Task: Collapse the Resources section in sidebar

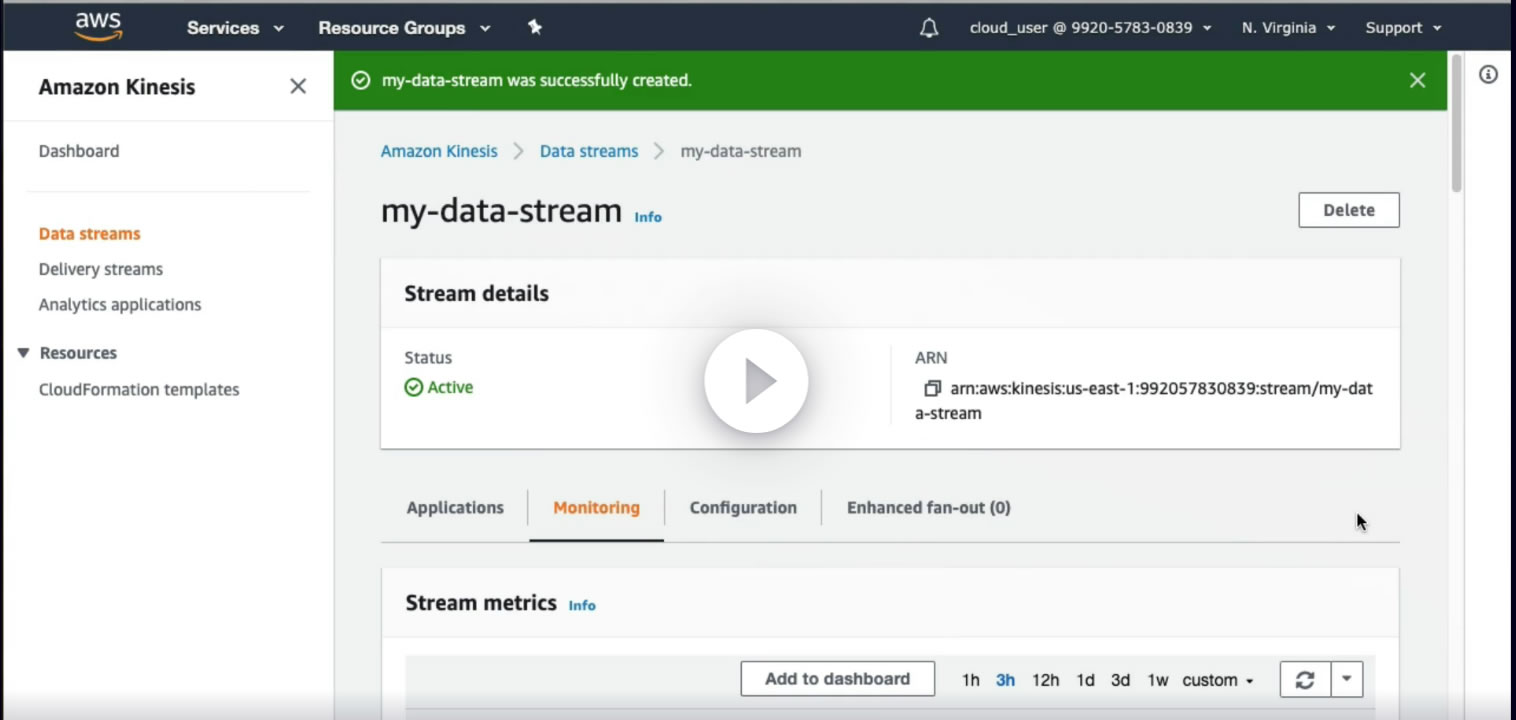Action: click(24, 353)
